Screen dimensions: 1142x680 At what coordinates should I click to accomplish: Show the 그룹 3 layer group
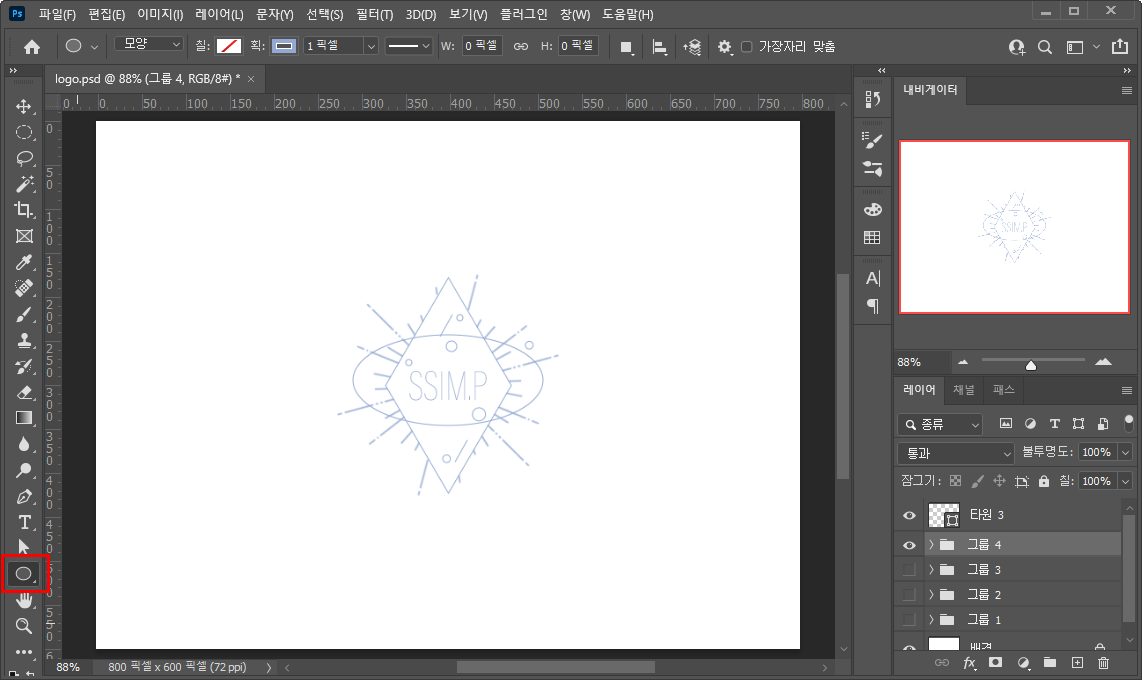point(909,569)
